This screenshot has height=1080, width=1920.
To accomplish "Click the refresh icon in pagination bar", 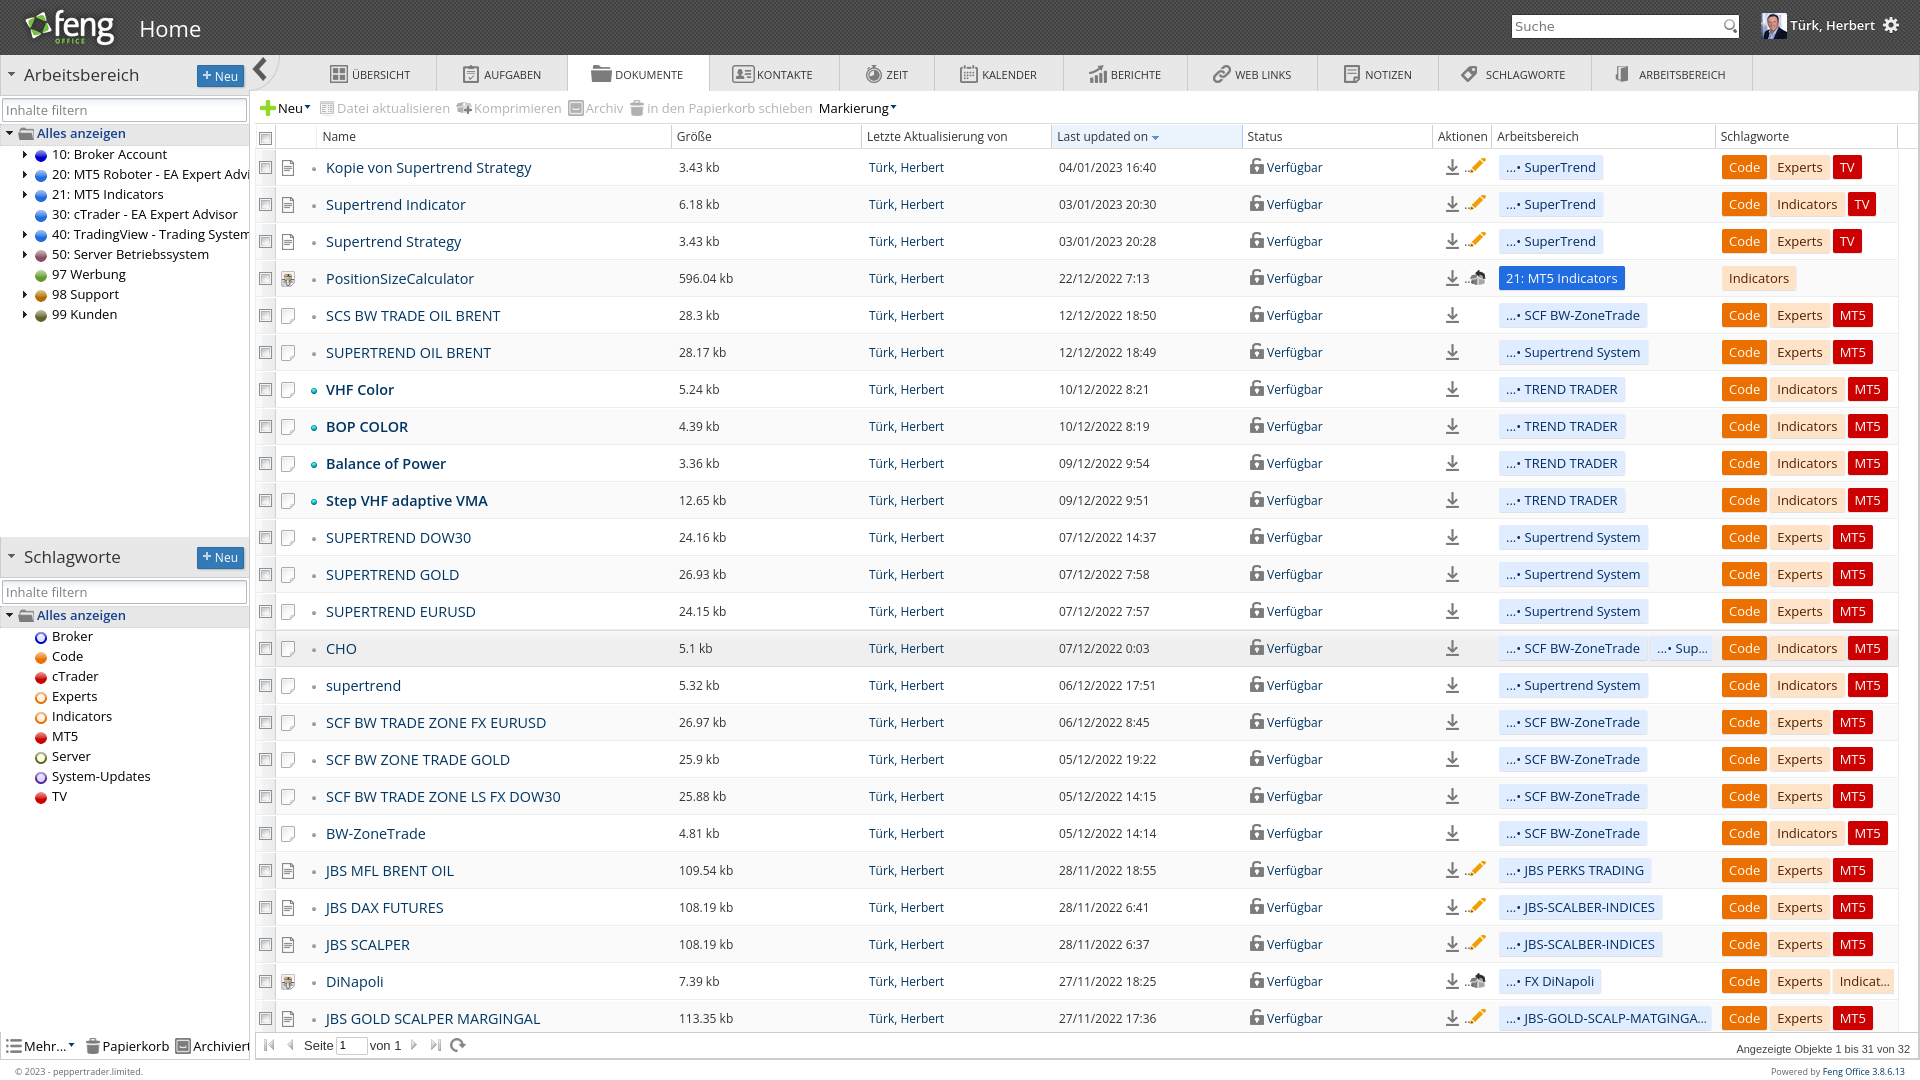I will click(x=458, y=1045).
